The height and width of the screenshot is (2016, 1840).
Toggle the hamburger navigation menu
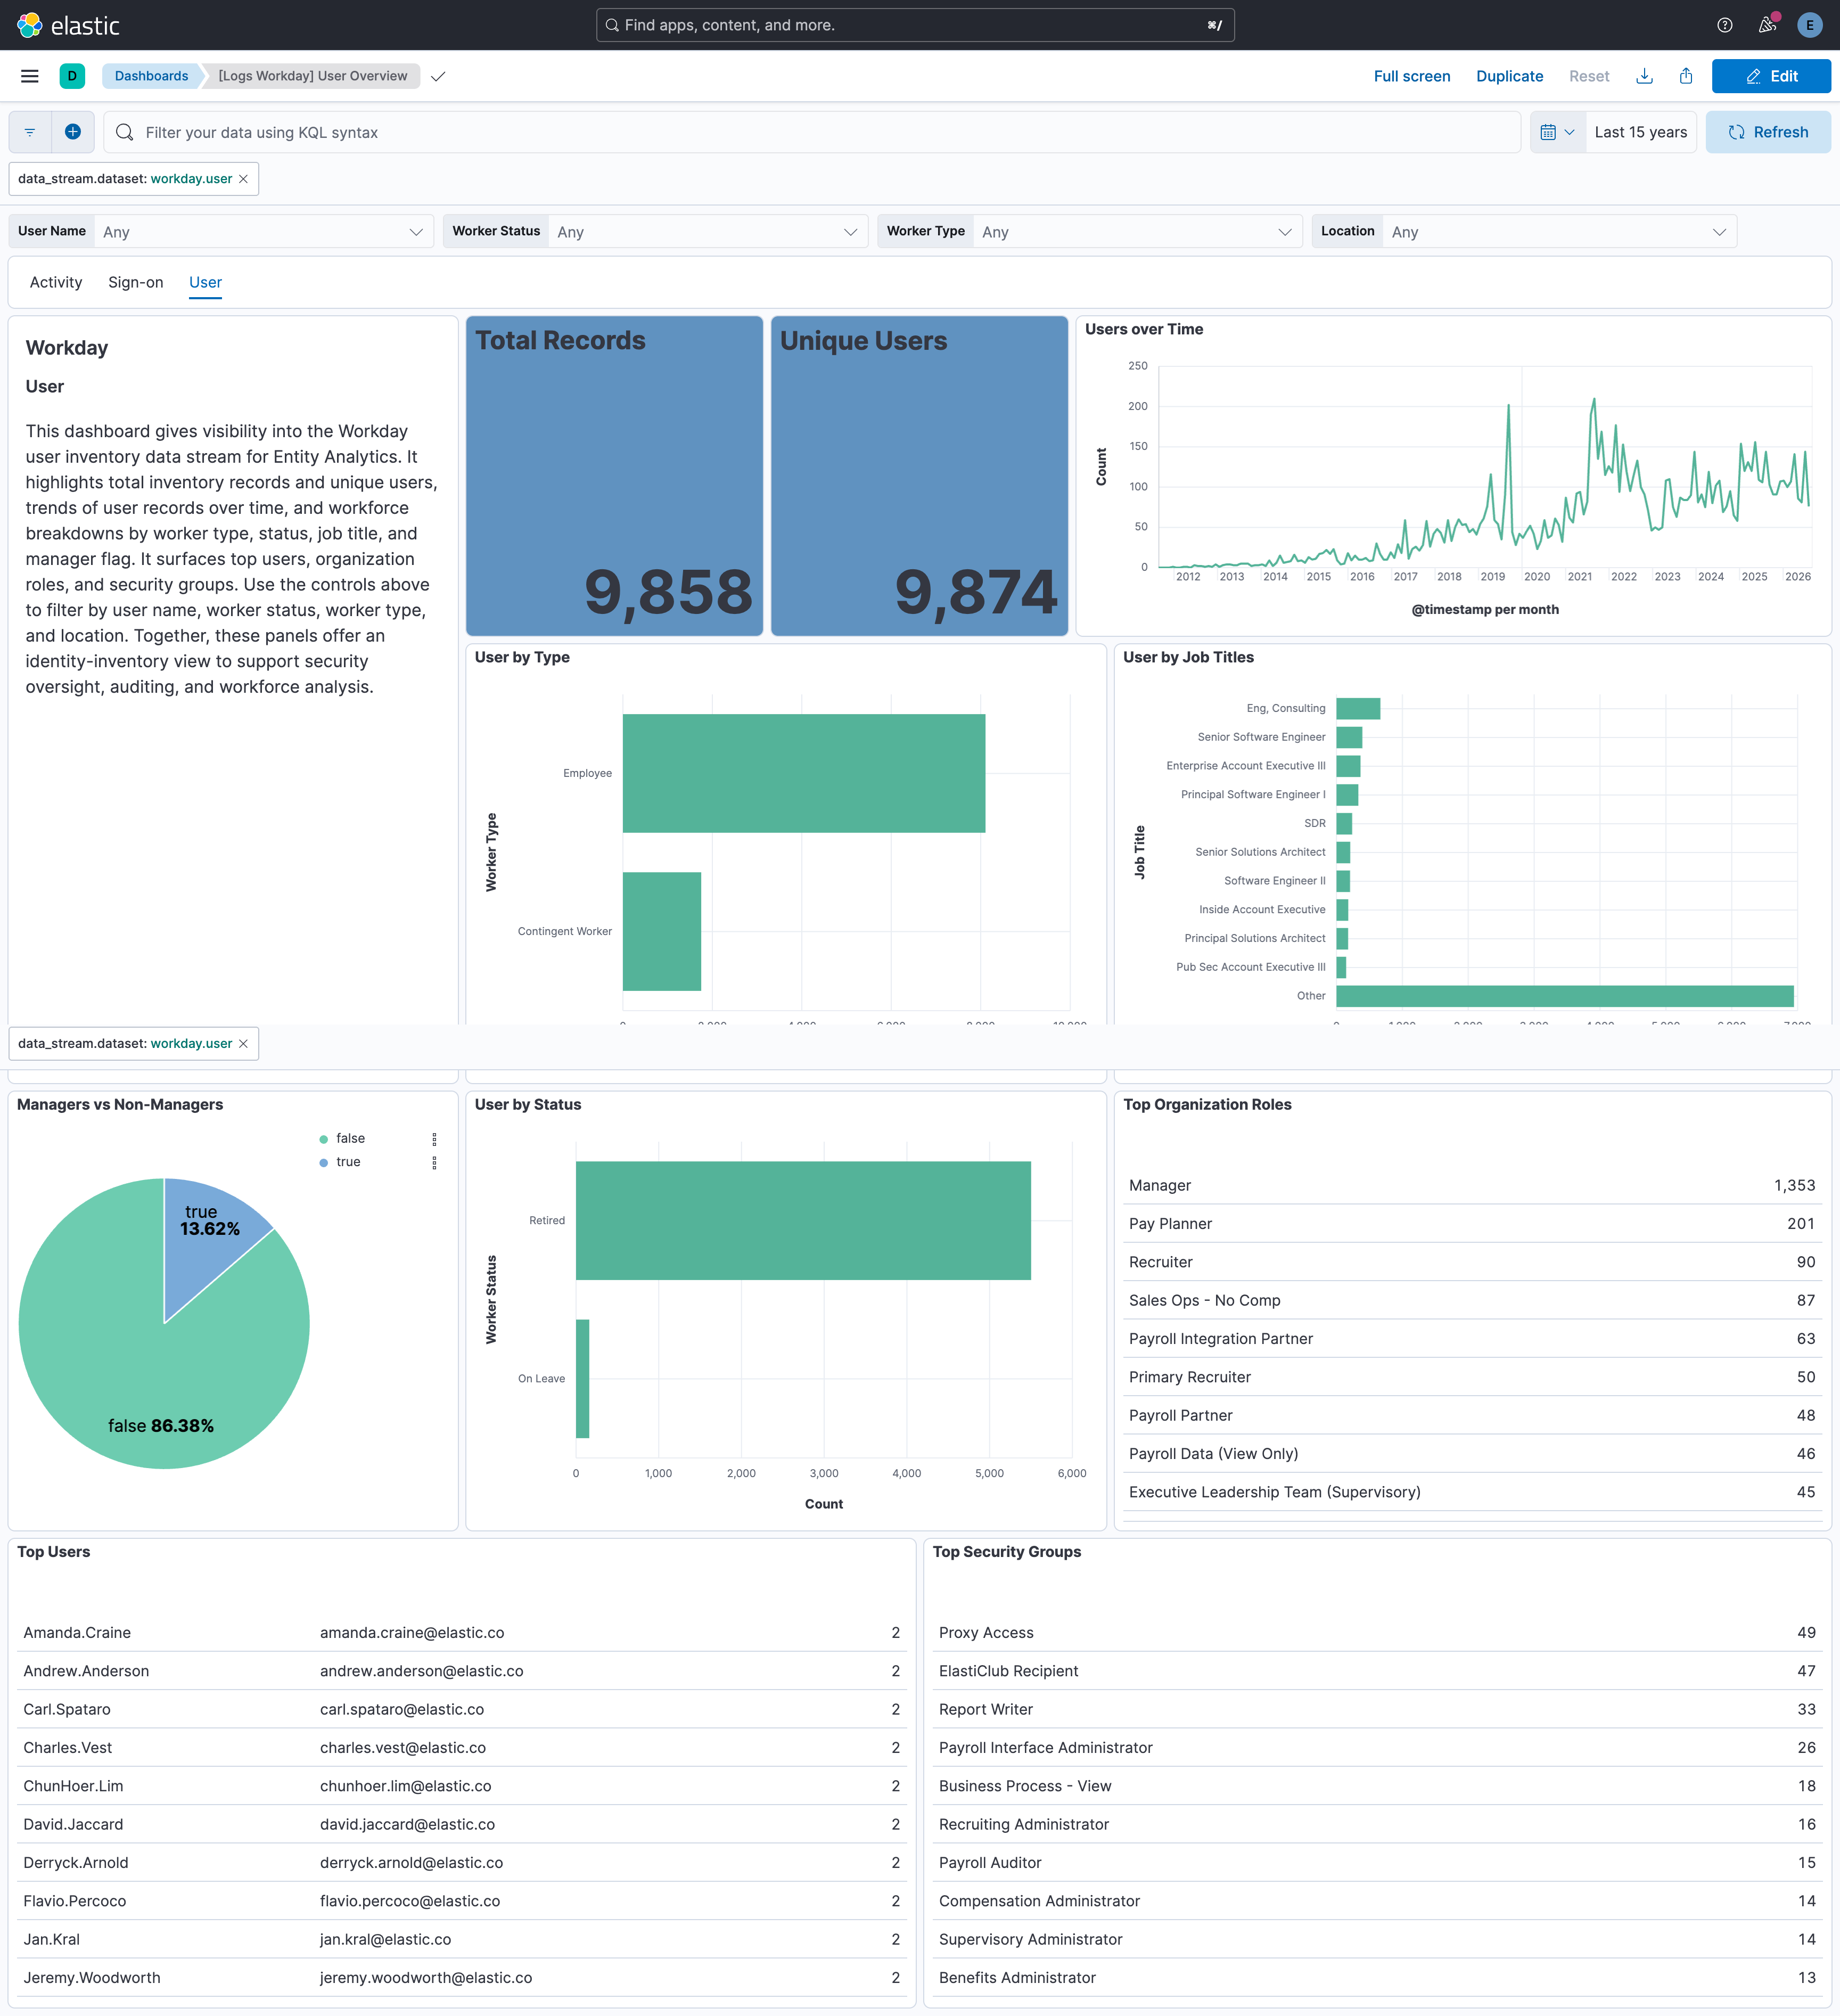30,76
